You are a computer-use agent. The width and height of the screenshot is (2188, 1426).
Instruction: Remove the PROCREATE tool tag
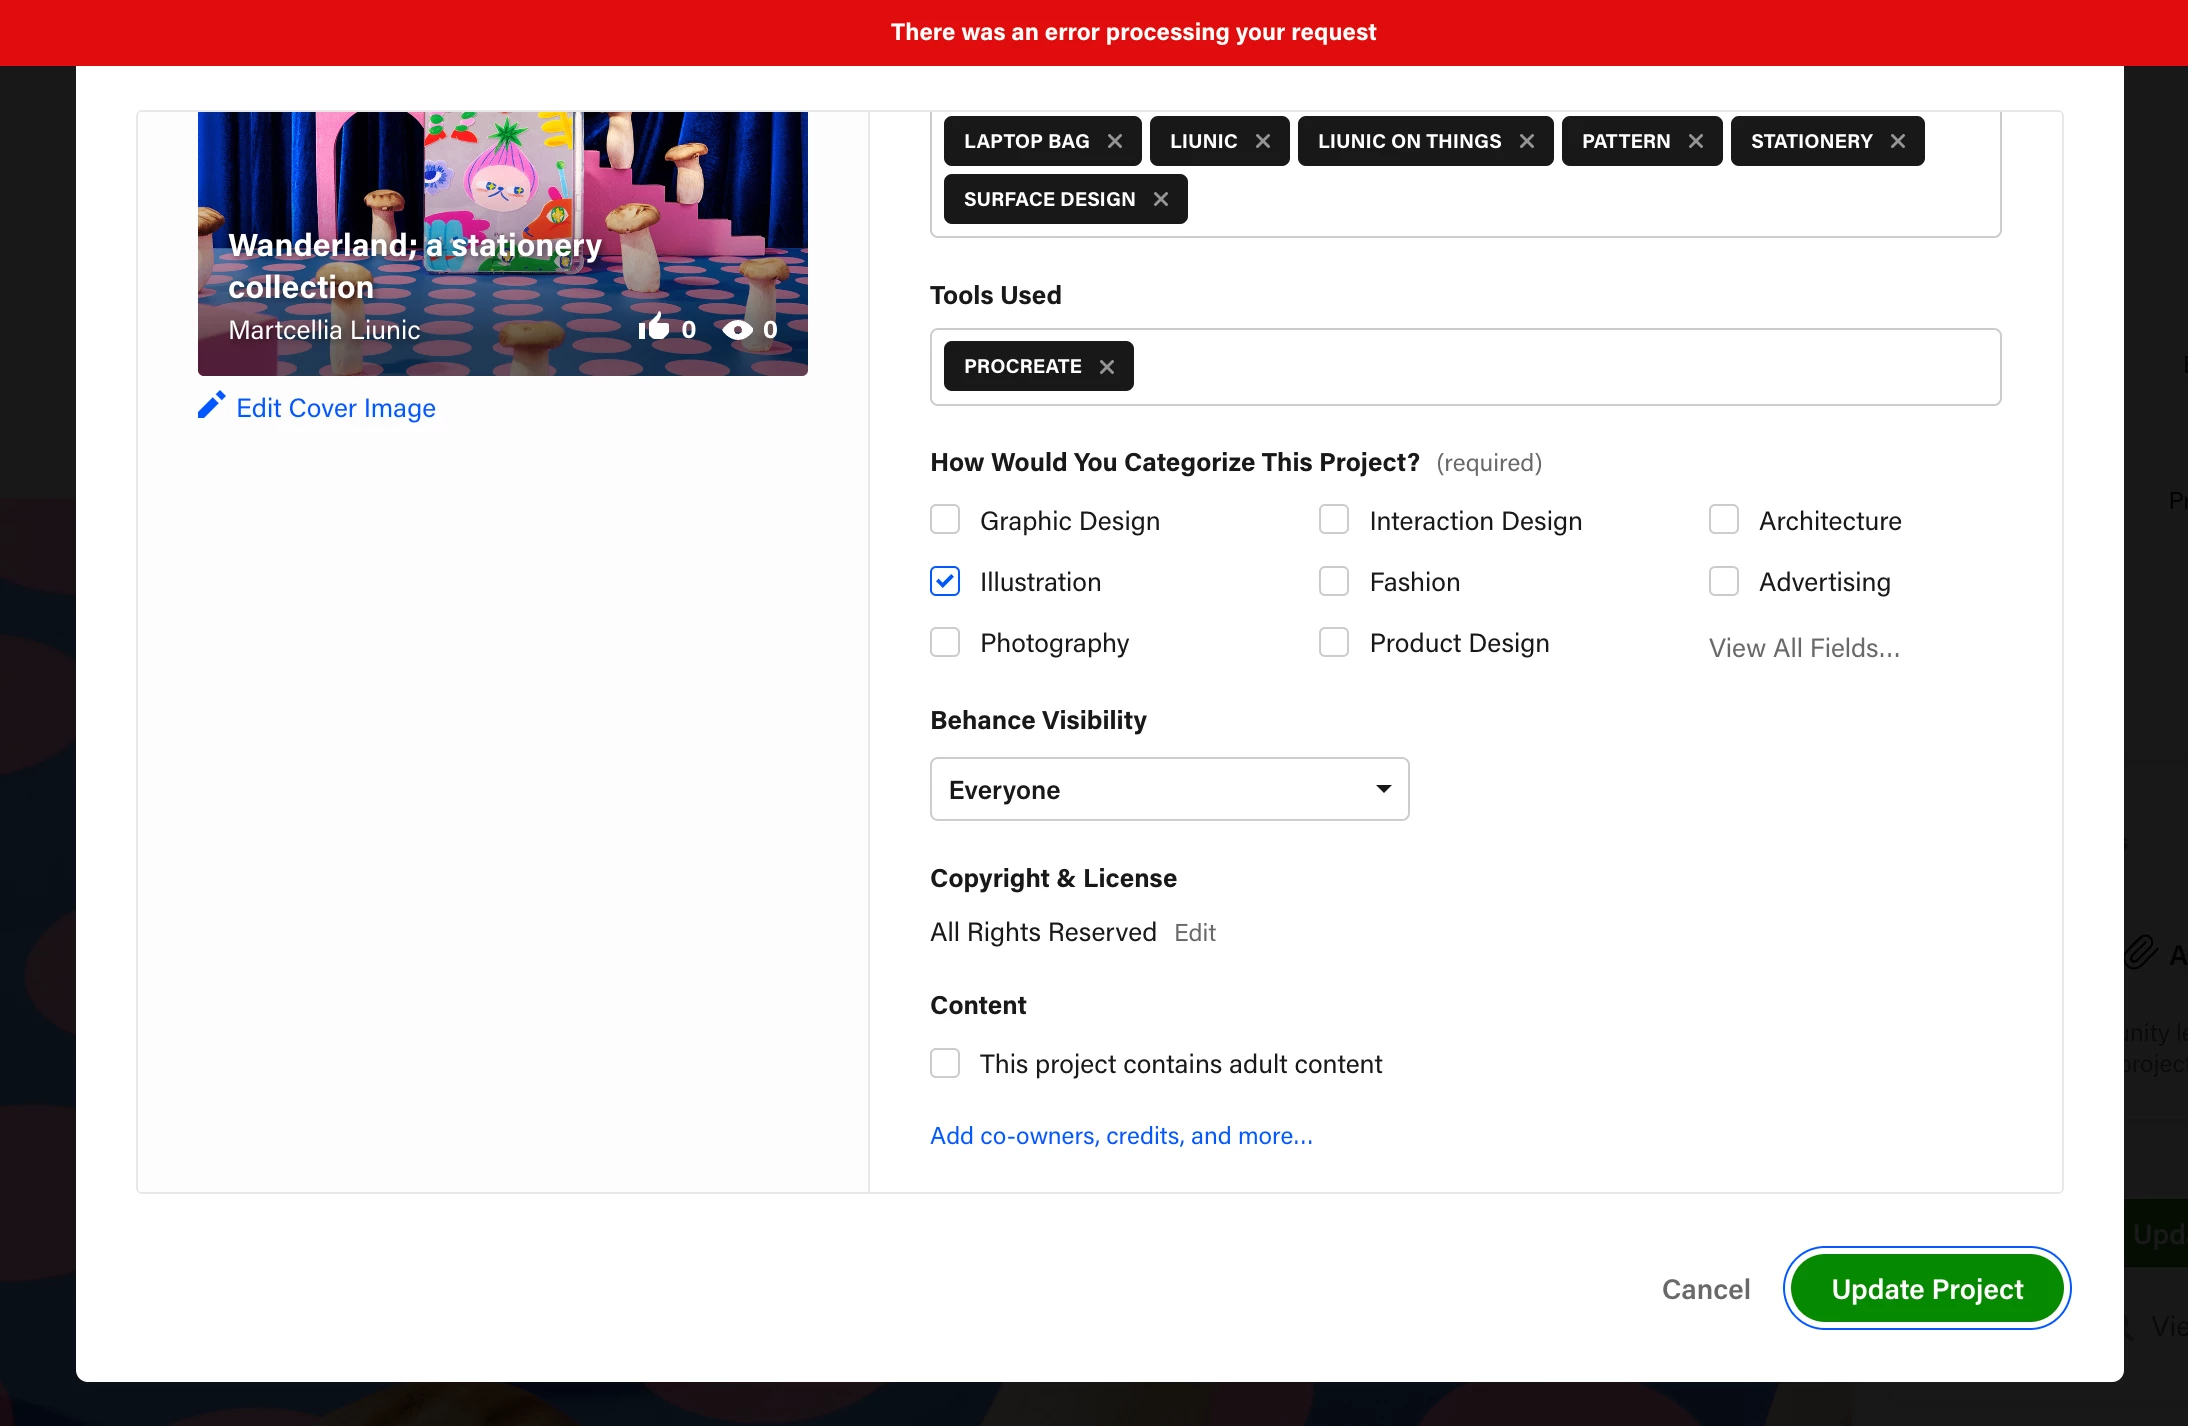pyautogui.click(x=1107, y=367)
